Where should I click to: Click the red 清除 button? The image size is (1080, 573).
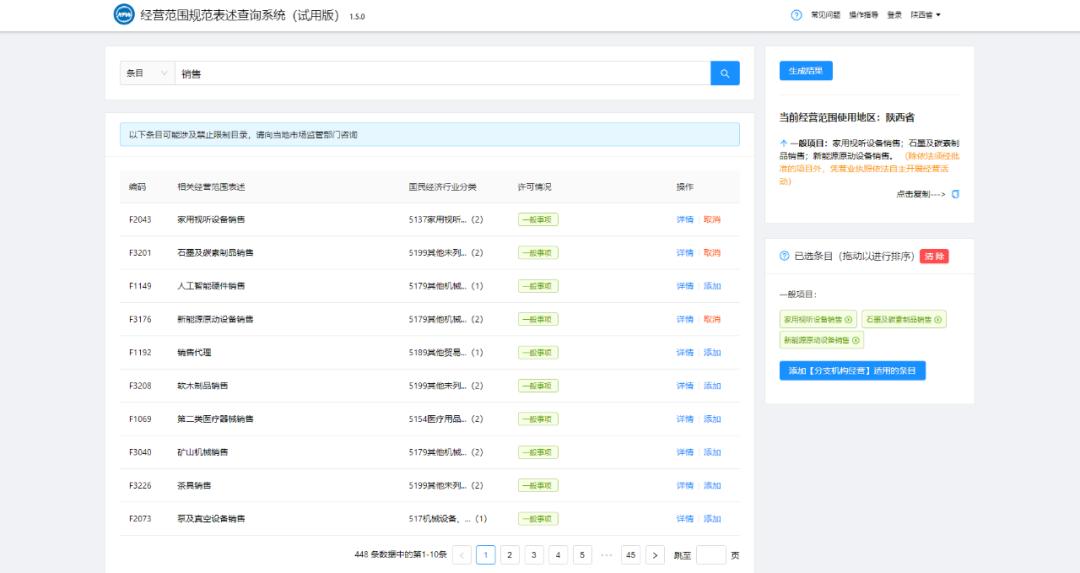coord(934,256)
